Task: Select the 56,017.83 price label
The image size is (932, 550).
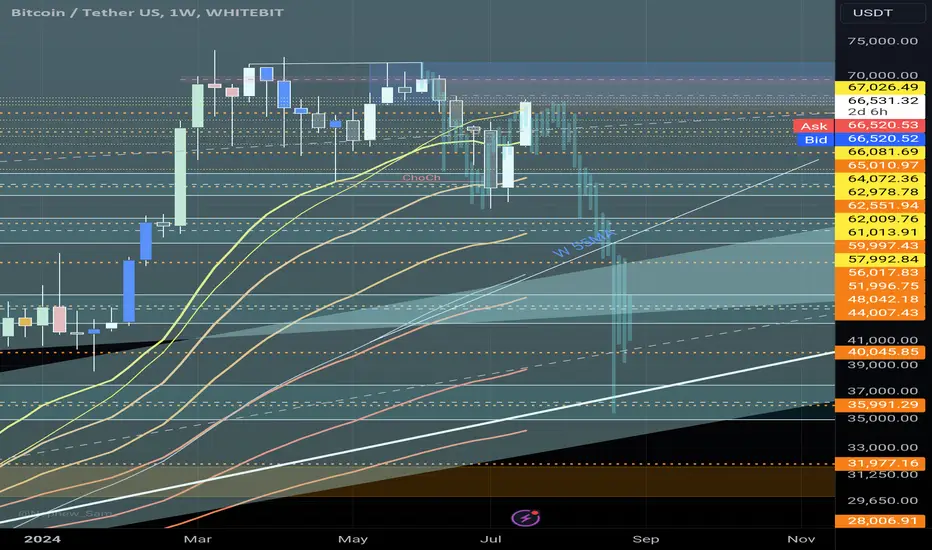Action: click(x=880, y=272)
